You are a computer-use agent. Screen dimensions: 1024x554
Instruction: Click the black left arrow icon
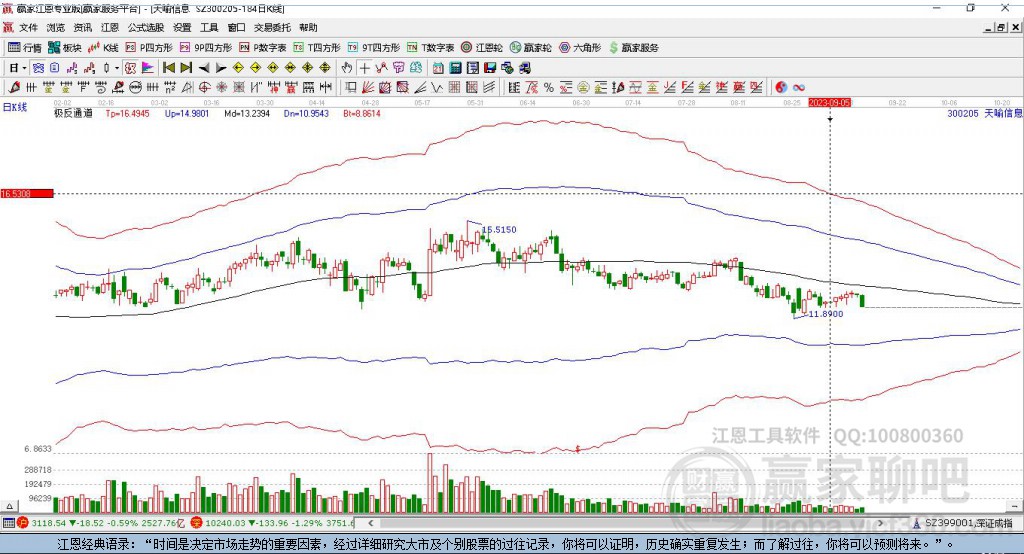(x=204, y=68)
